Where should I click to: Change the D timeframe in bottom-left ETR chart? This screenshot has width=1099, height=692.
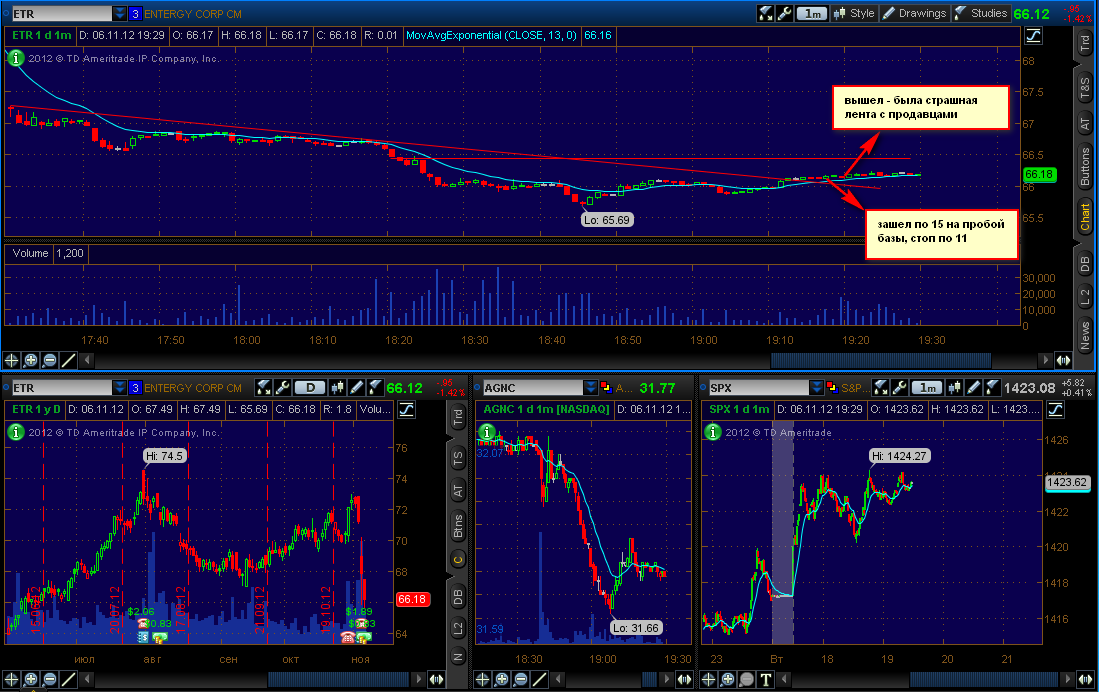[310, 388]
